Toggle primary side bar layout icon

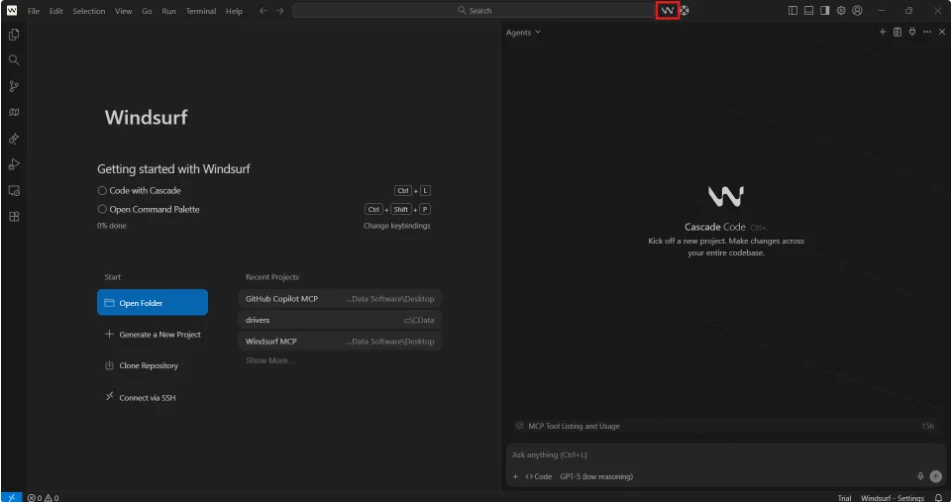pos(793,10)
